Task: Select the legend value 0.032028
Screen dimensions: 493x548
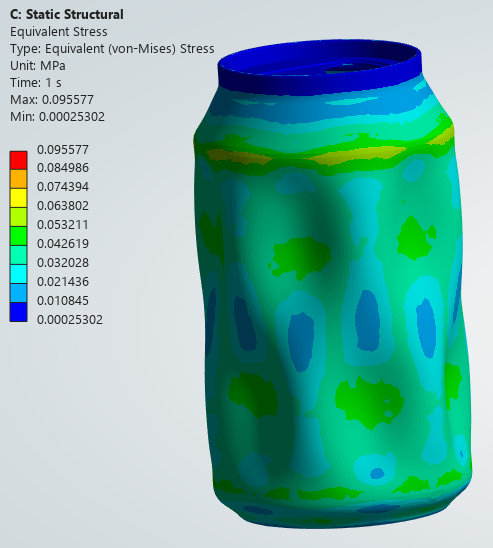Action: coord(63,262)
